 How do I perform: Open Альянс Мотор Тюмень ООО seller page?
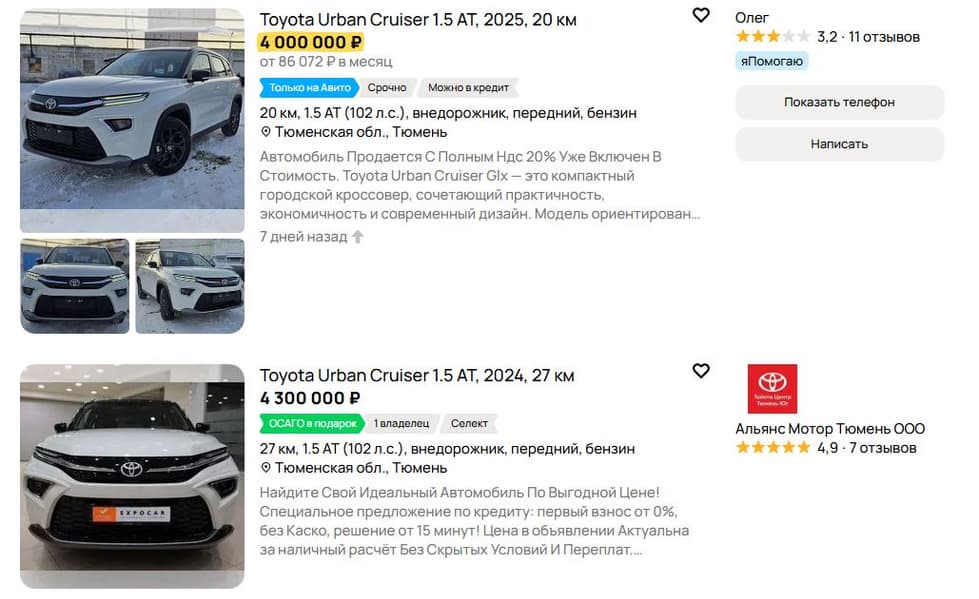click(x=830, y=429)
